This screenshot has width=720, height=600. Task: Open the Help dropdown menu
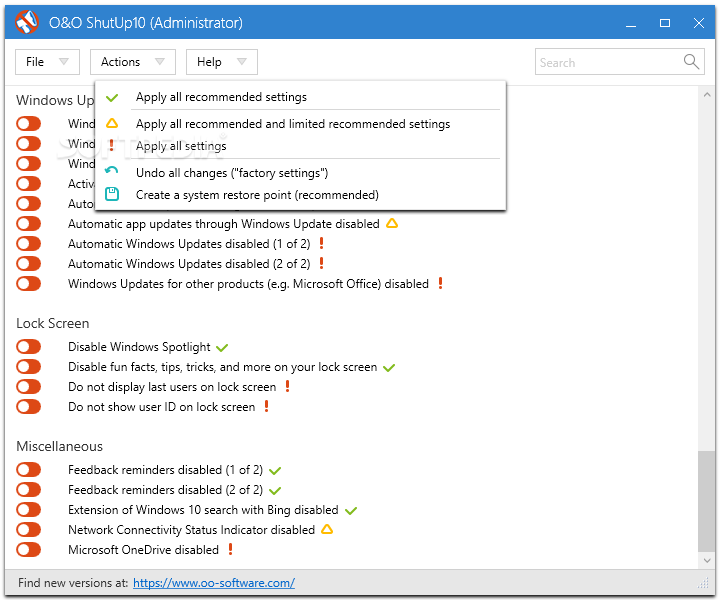tap(222, 62)
